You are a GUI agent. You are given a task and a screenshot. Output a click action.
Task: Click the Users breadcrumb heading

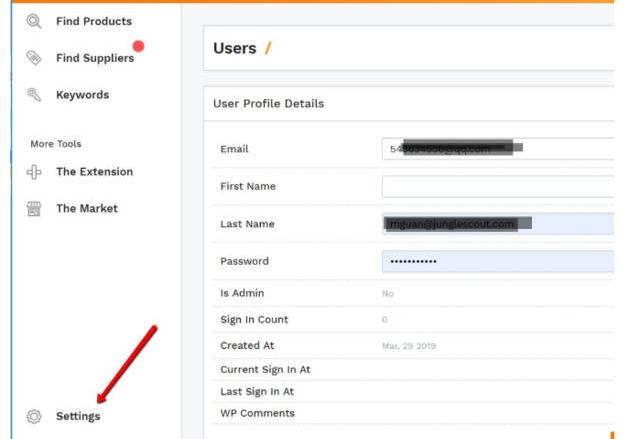(x=235, y=48)
